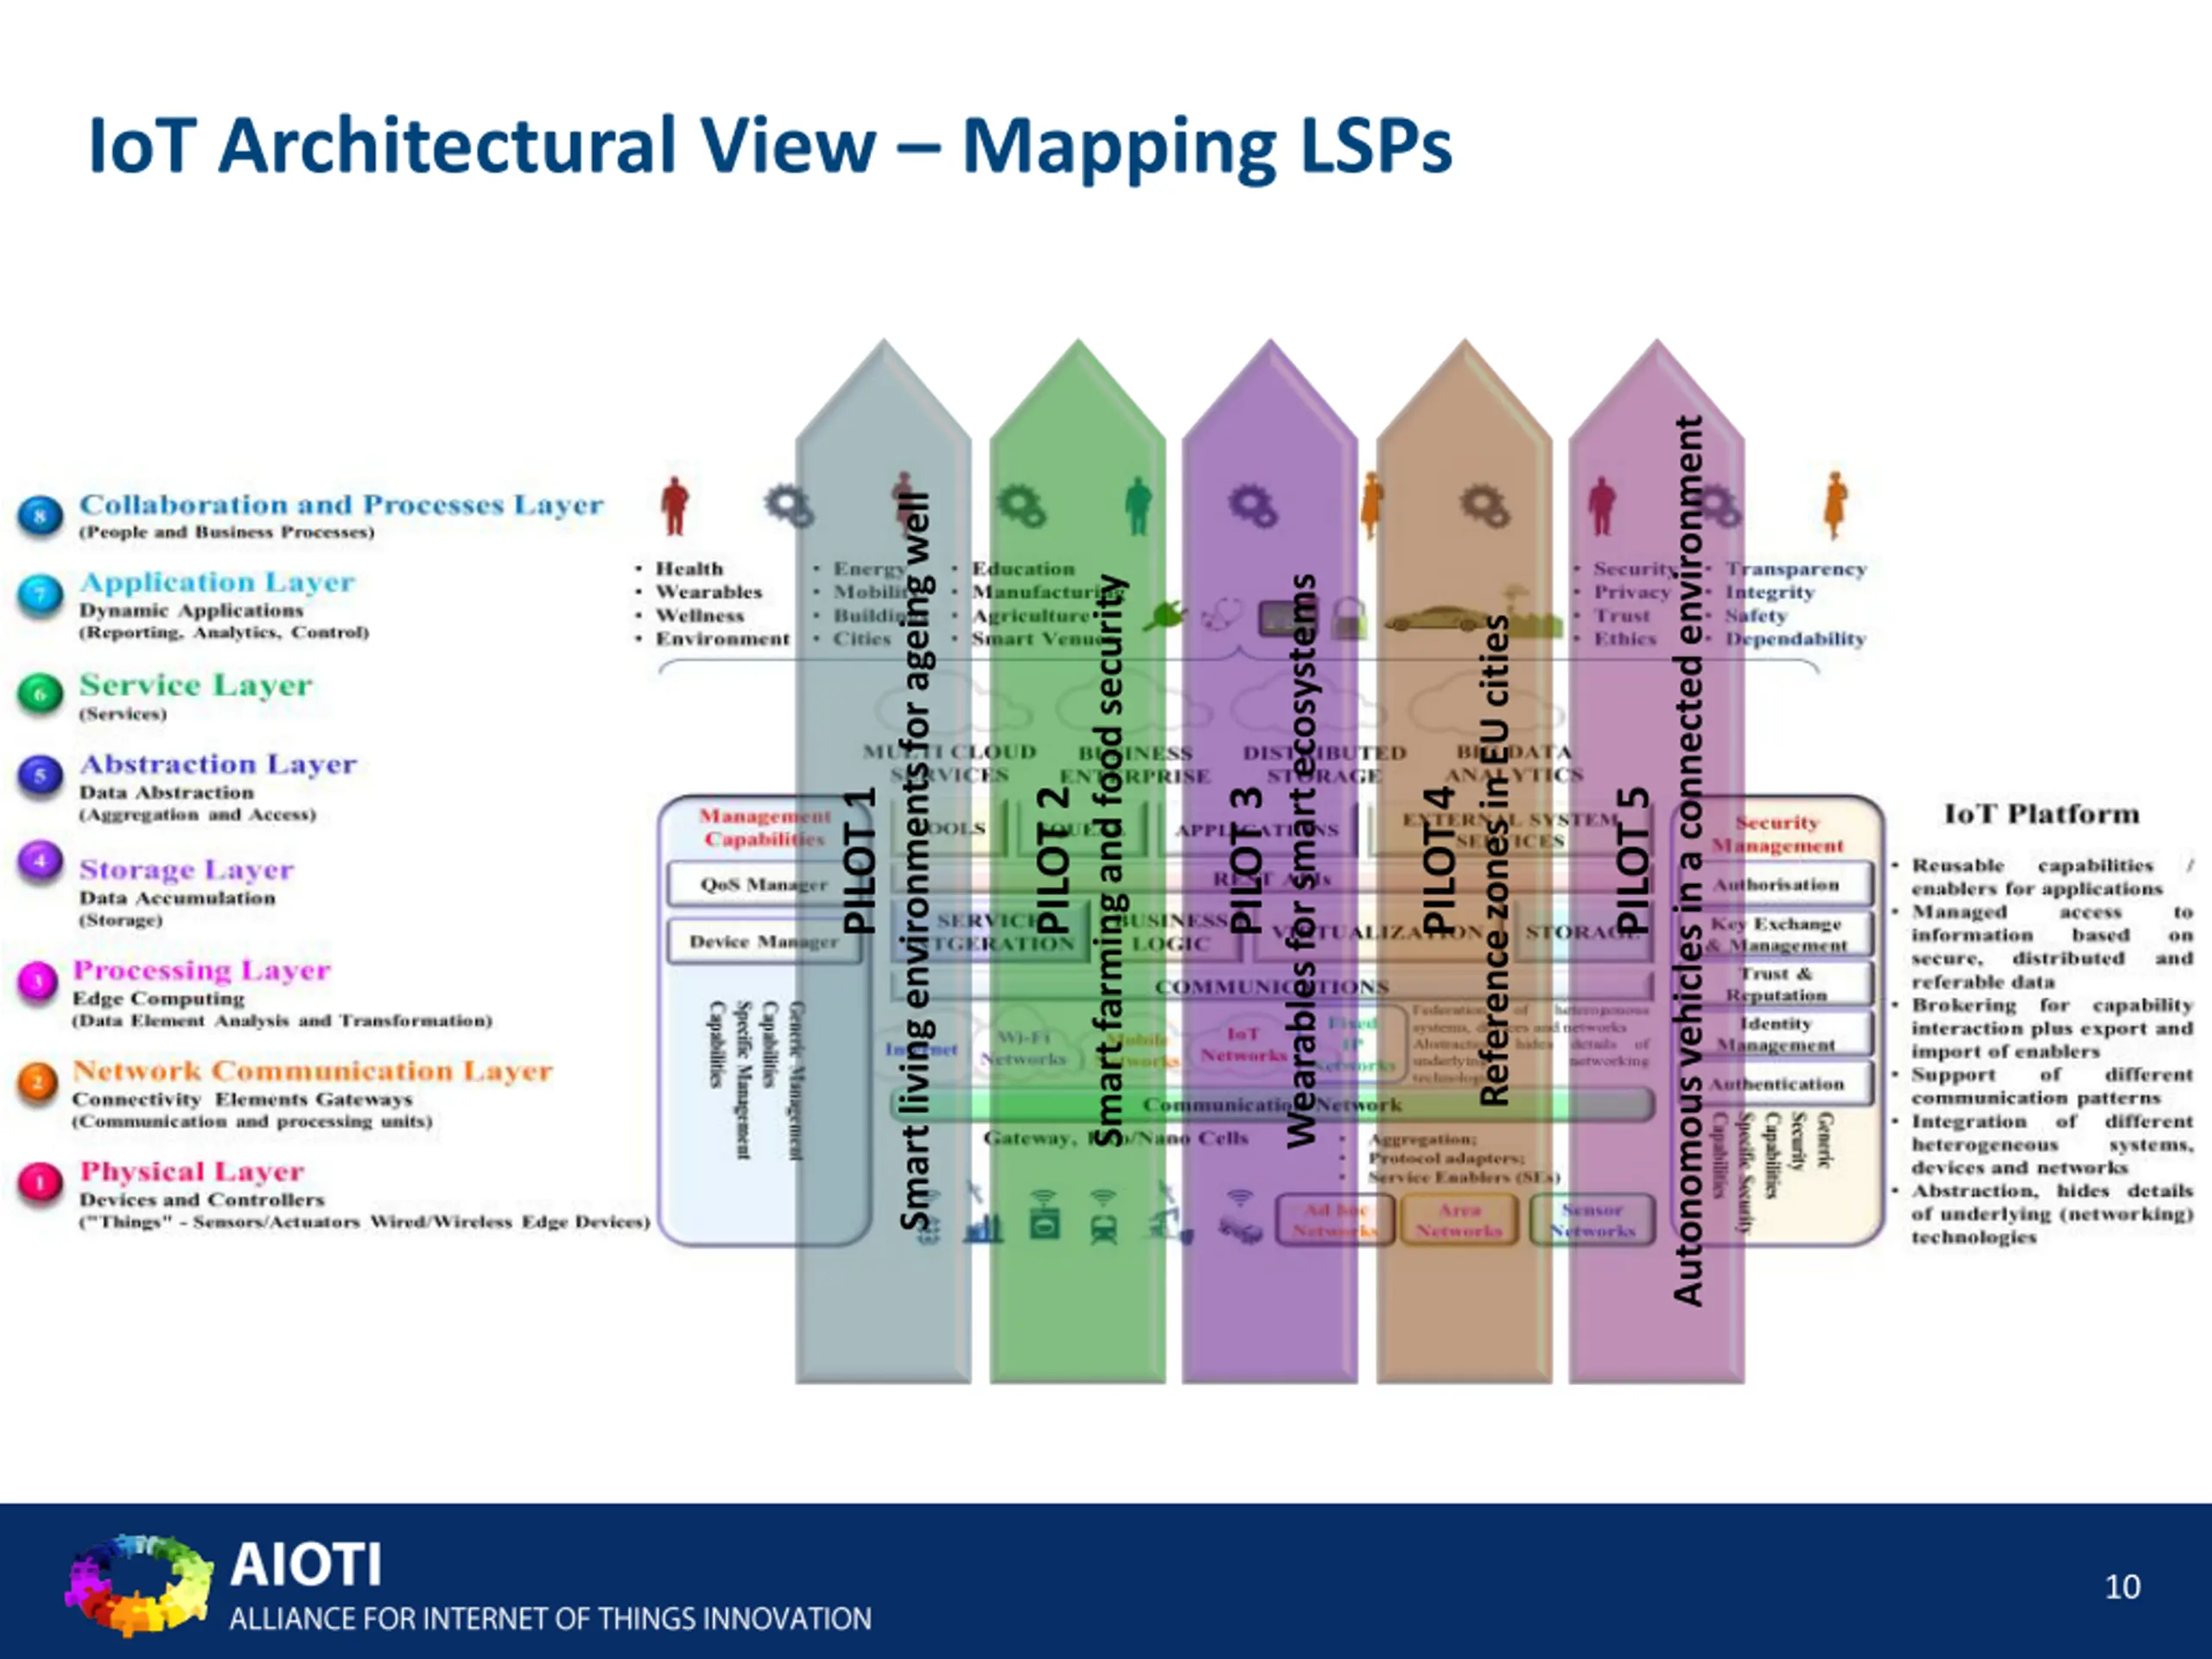The height and width of the screenshot is (1659, 2212).
Task: Click the AIOTI puzzle-ring logo
Action: 139,1584
